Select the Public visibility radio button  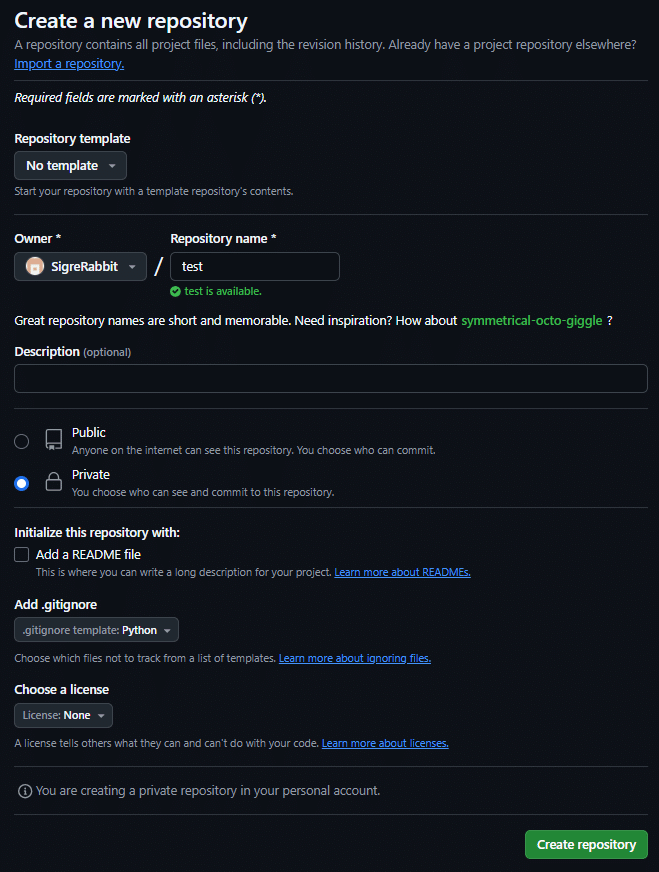(21, 441)
